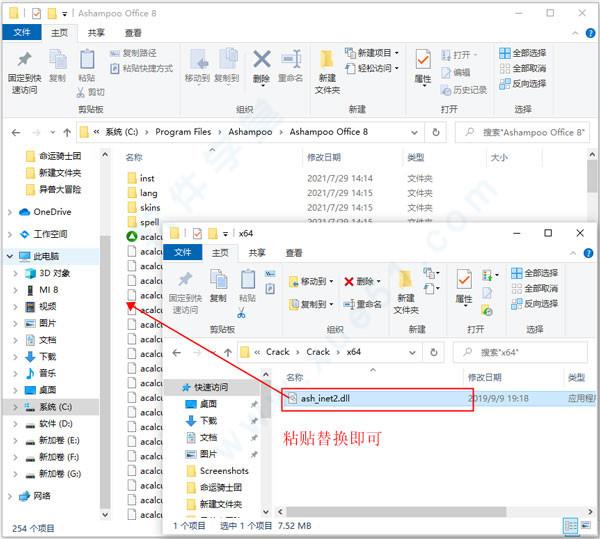Click Move to (移动到) in Ashampoo window ribbon
Screen dimensions: 600x539
click(x=197, y=66)
